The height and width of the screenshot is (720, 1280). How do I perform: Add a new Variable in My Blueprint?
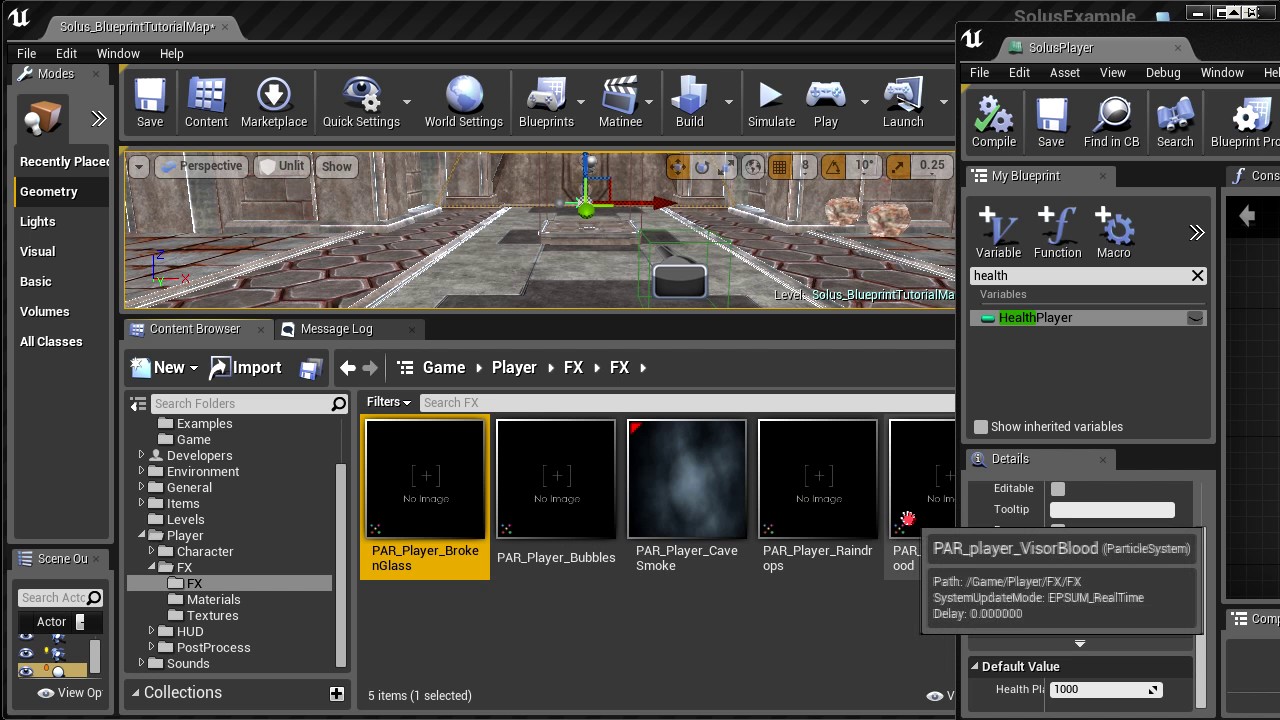(x=998, y=232)
